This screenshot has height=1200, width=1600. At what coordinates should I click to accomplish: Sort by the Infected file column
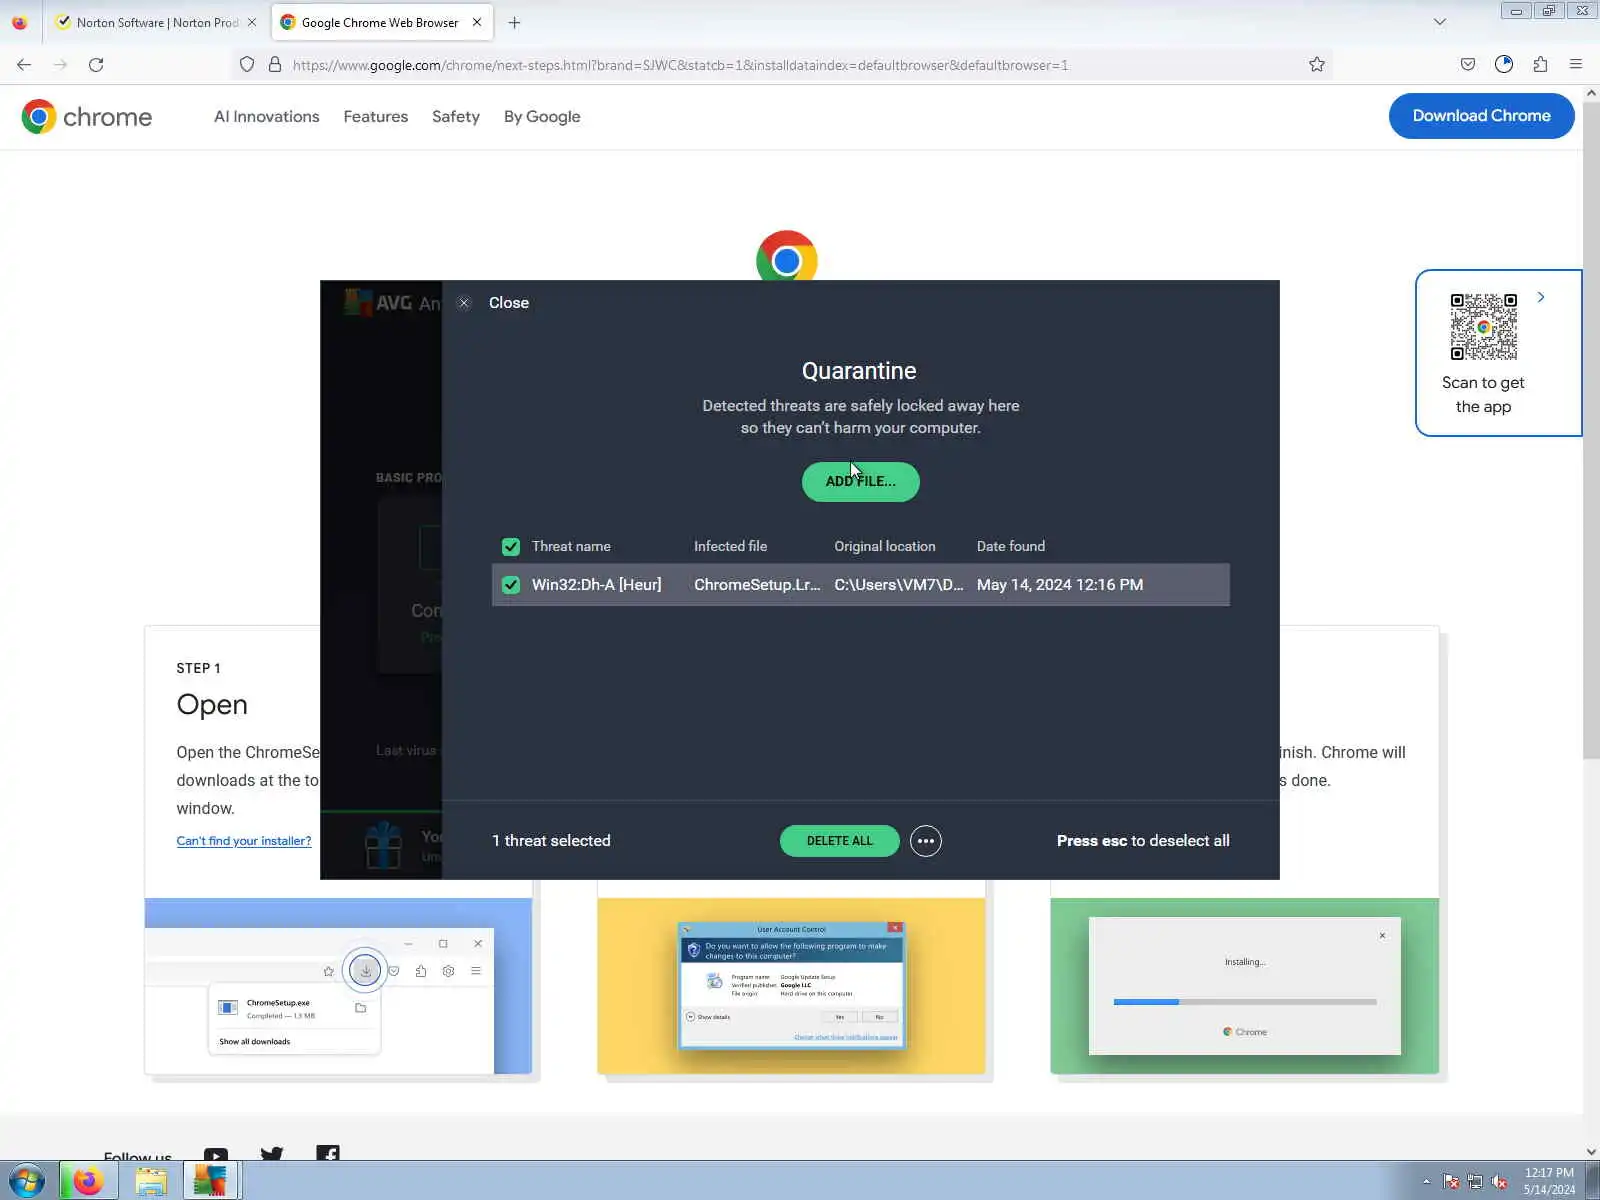click(730, 546)
